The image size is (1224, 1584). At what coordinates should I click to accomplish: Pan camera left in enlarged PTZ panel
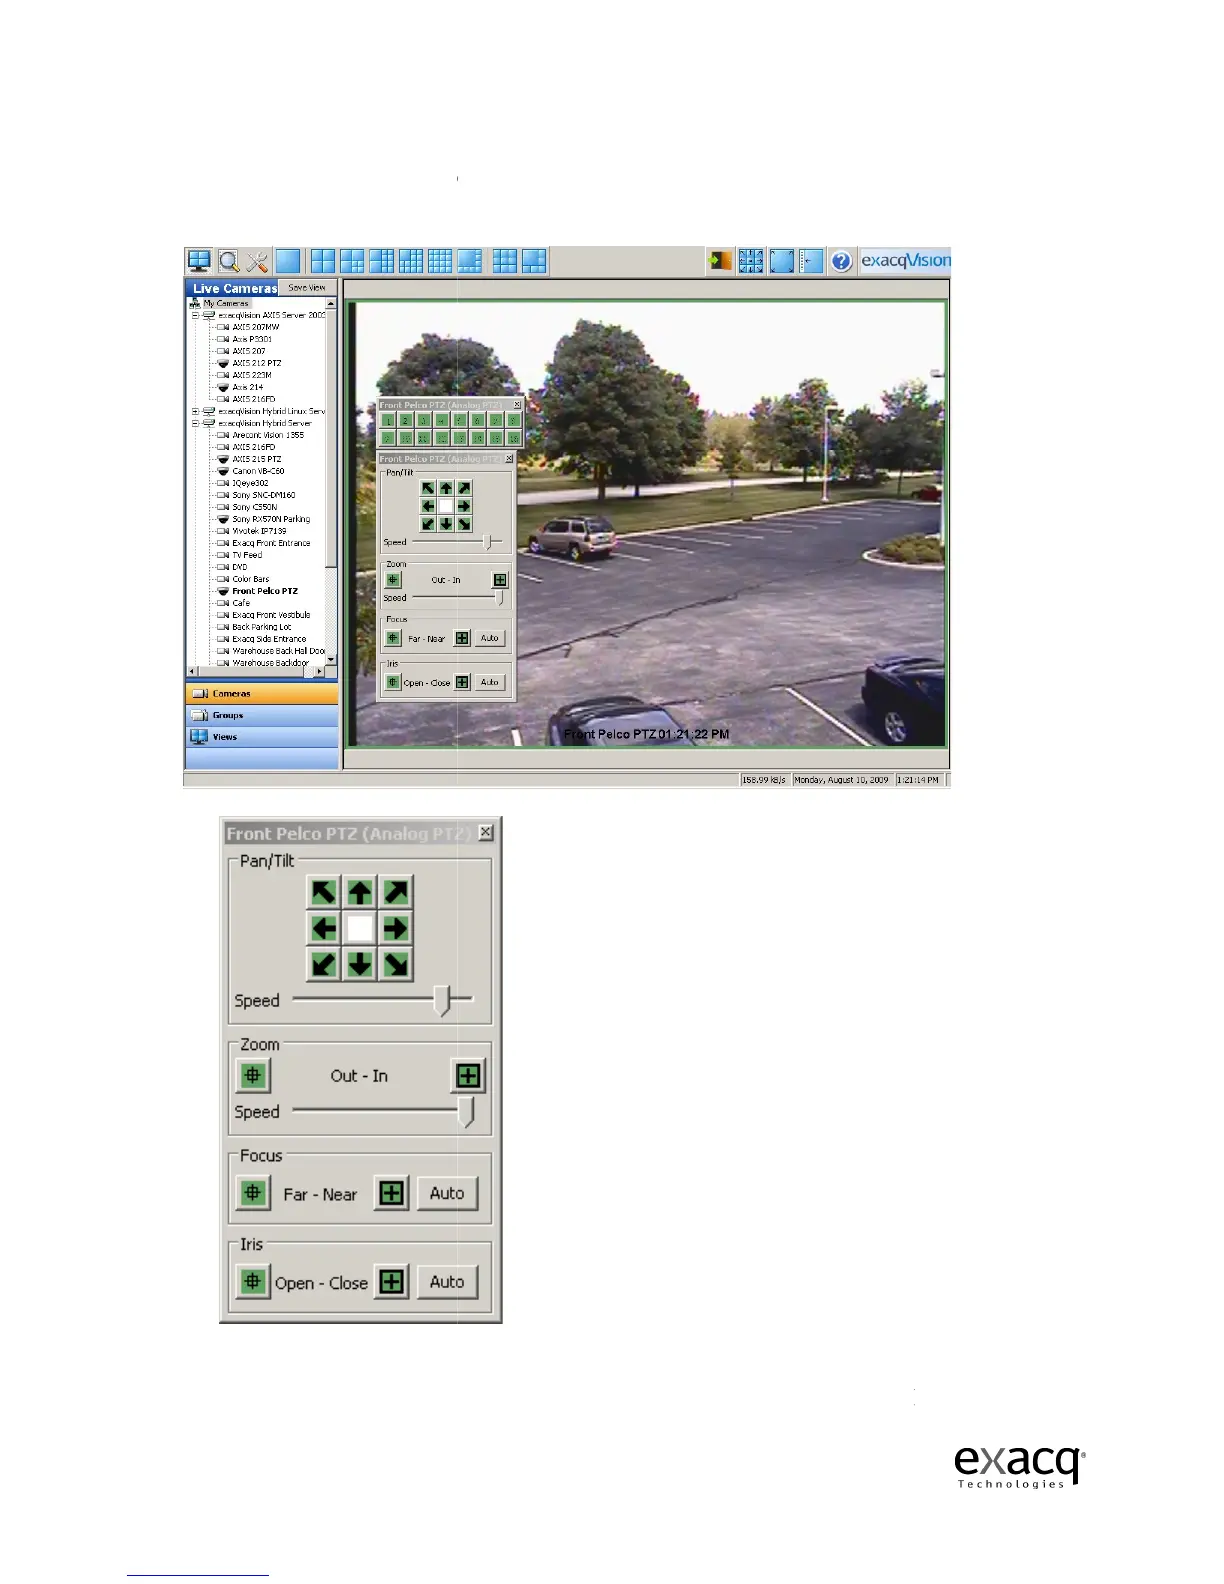point(324,928)
